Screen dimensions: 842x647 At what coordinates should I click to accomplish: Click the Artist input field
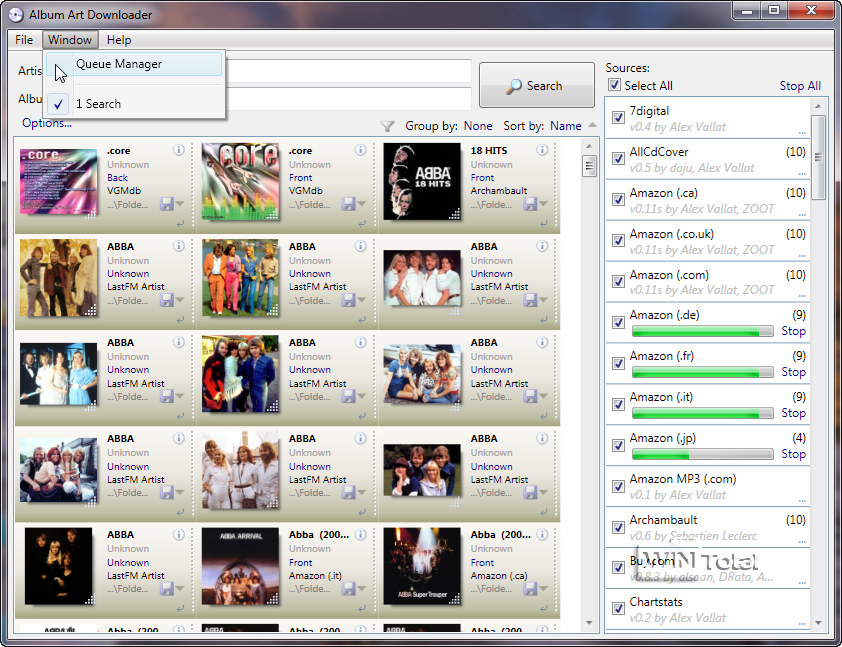(x=348, y=70)
